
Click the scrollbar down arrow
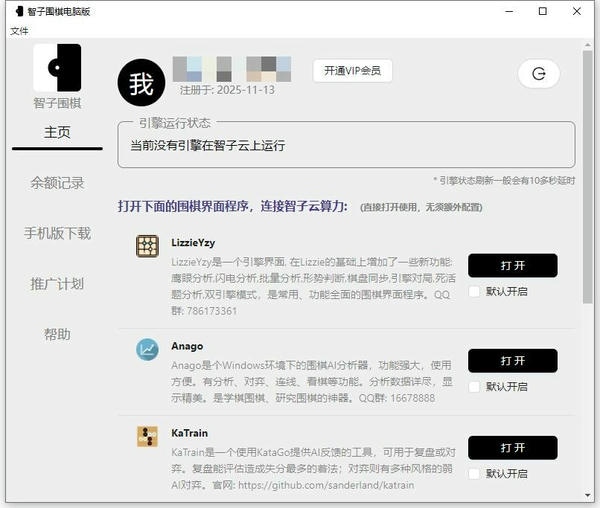pyautogui.click(x=587, y=495)
